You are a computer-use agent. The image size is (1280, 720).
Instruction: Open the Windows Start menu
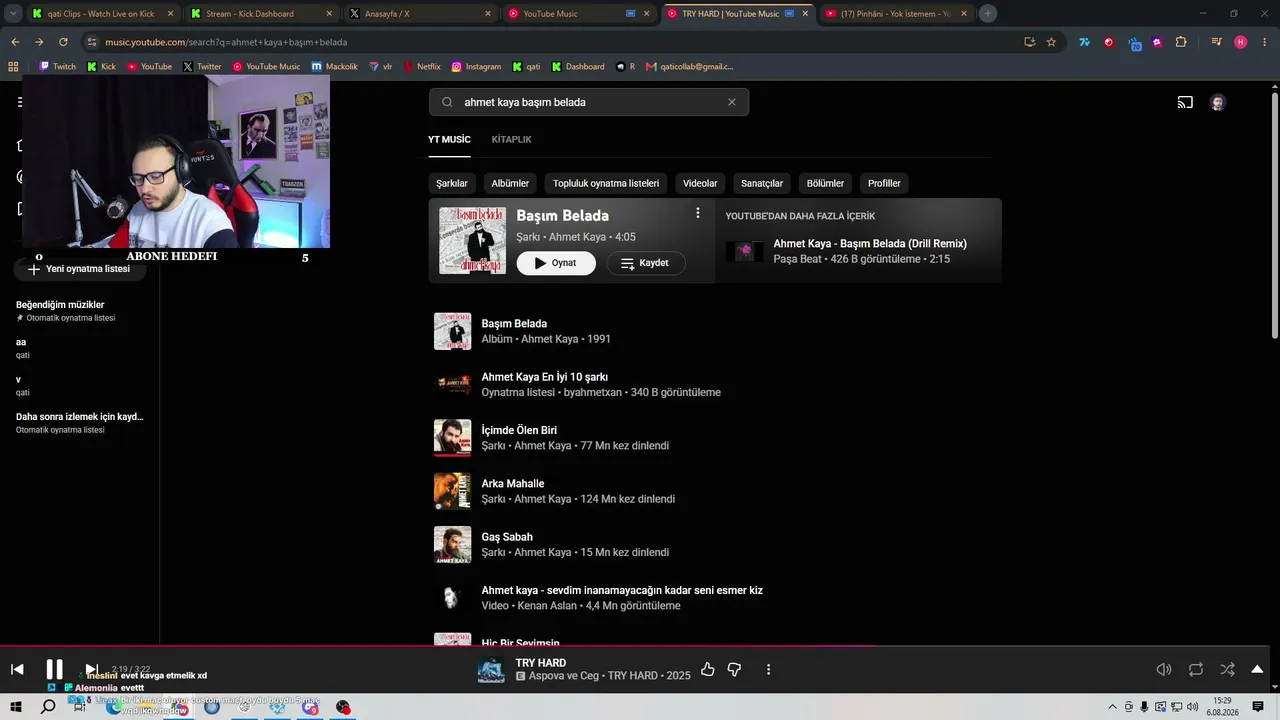pos(16,707)
